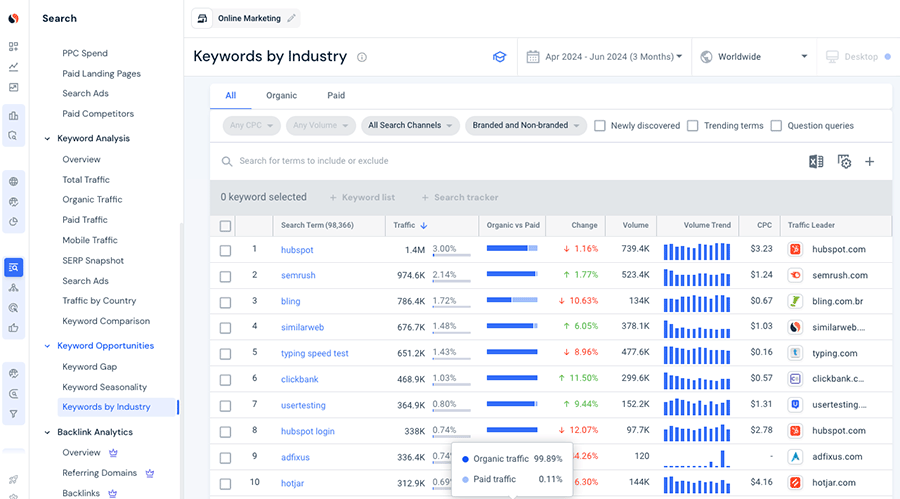This screenshot has width=900, height=499.
Task: Open the academy graduation cap icon
Action: pyautogui.click(x=499, y=57)
